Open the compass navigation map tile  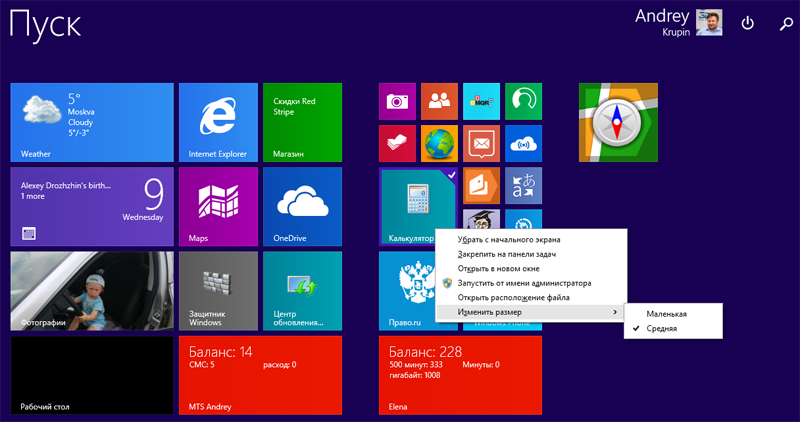pos(618,122)
